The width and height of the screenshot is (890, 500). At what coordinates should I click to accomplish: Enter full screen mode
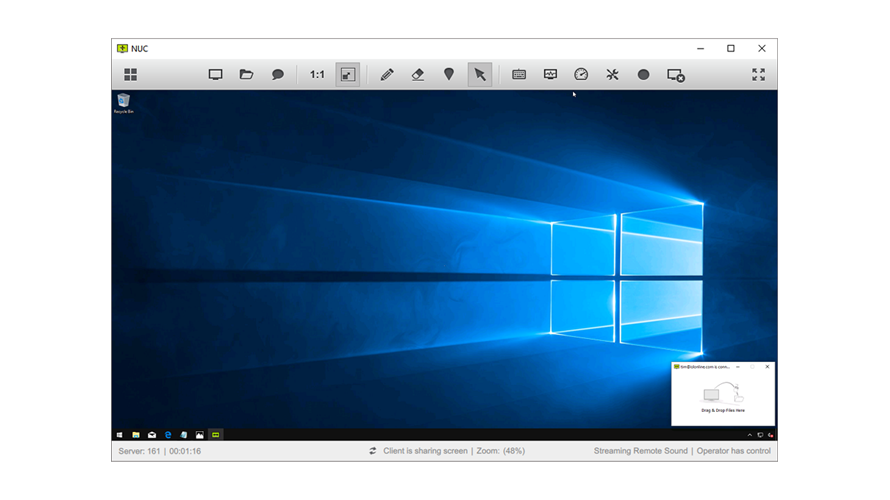(758, 75)
